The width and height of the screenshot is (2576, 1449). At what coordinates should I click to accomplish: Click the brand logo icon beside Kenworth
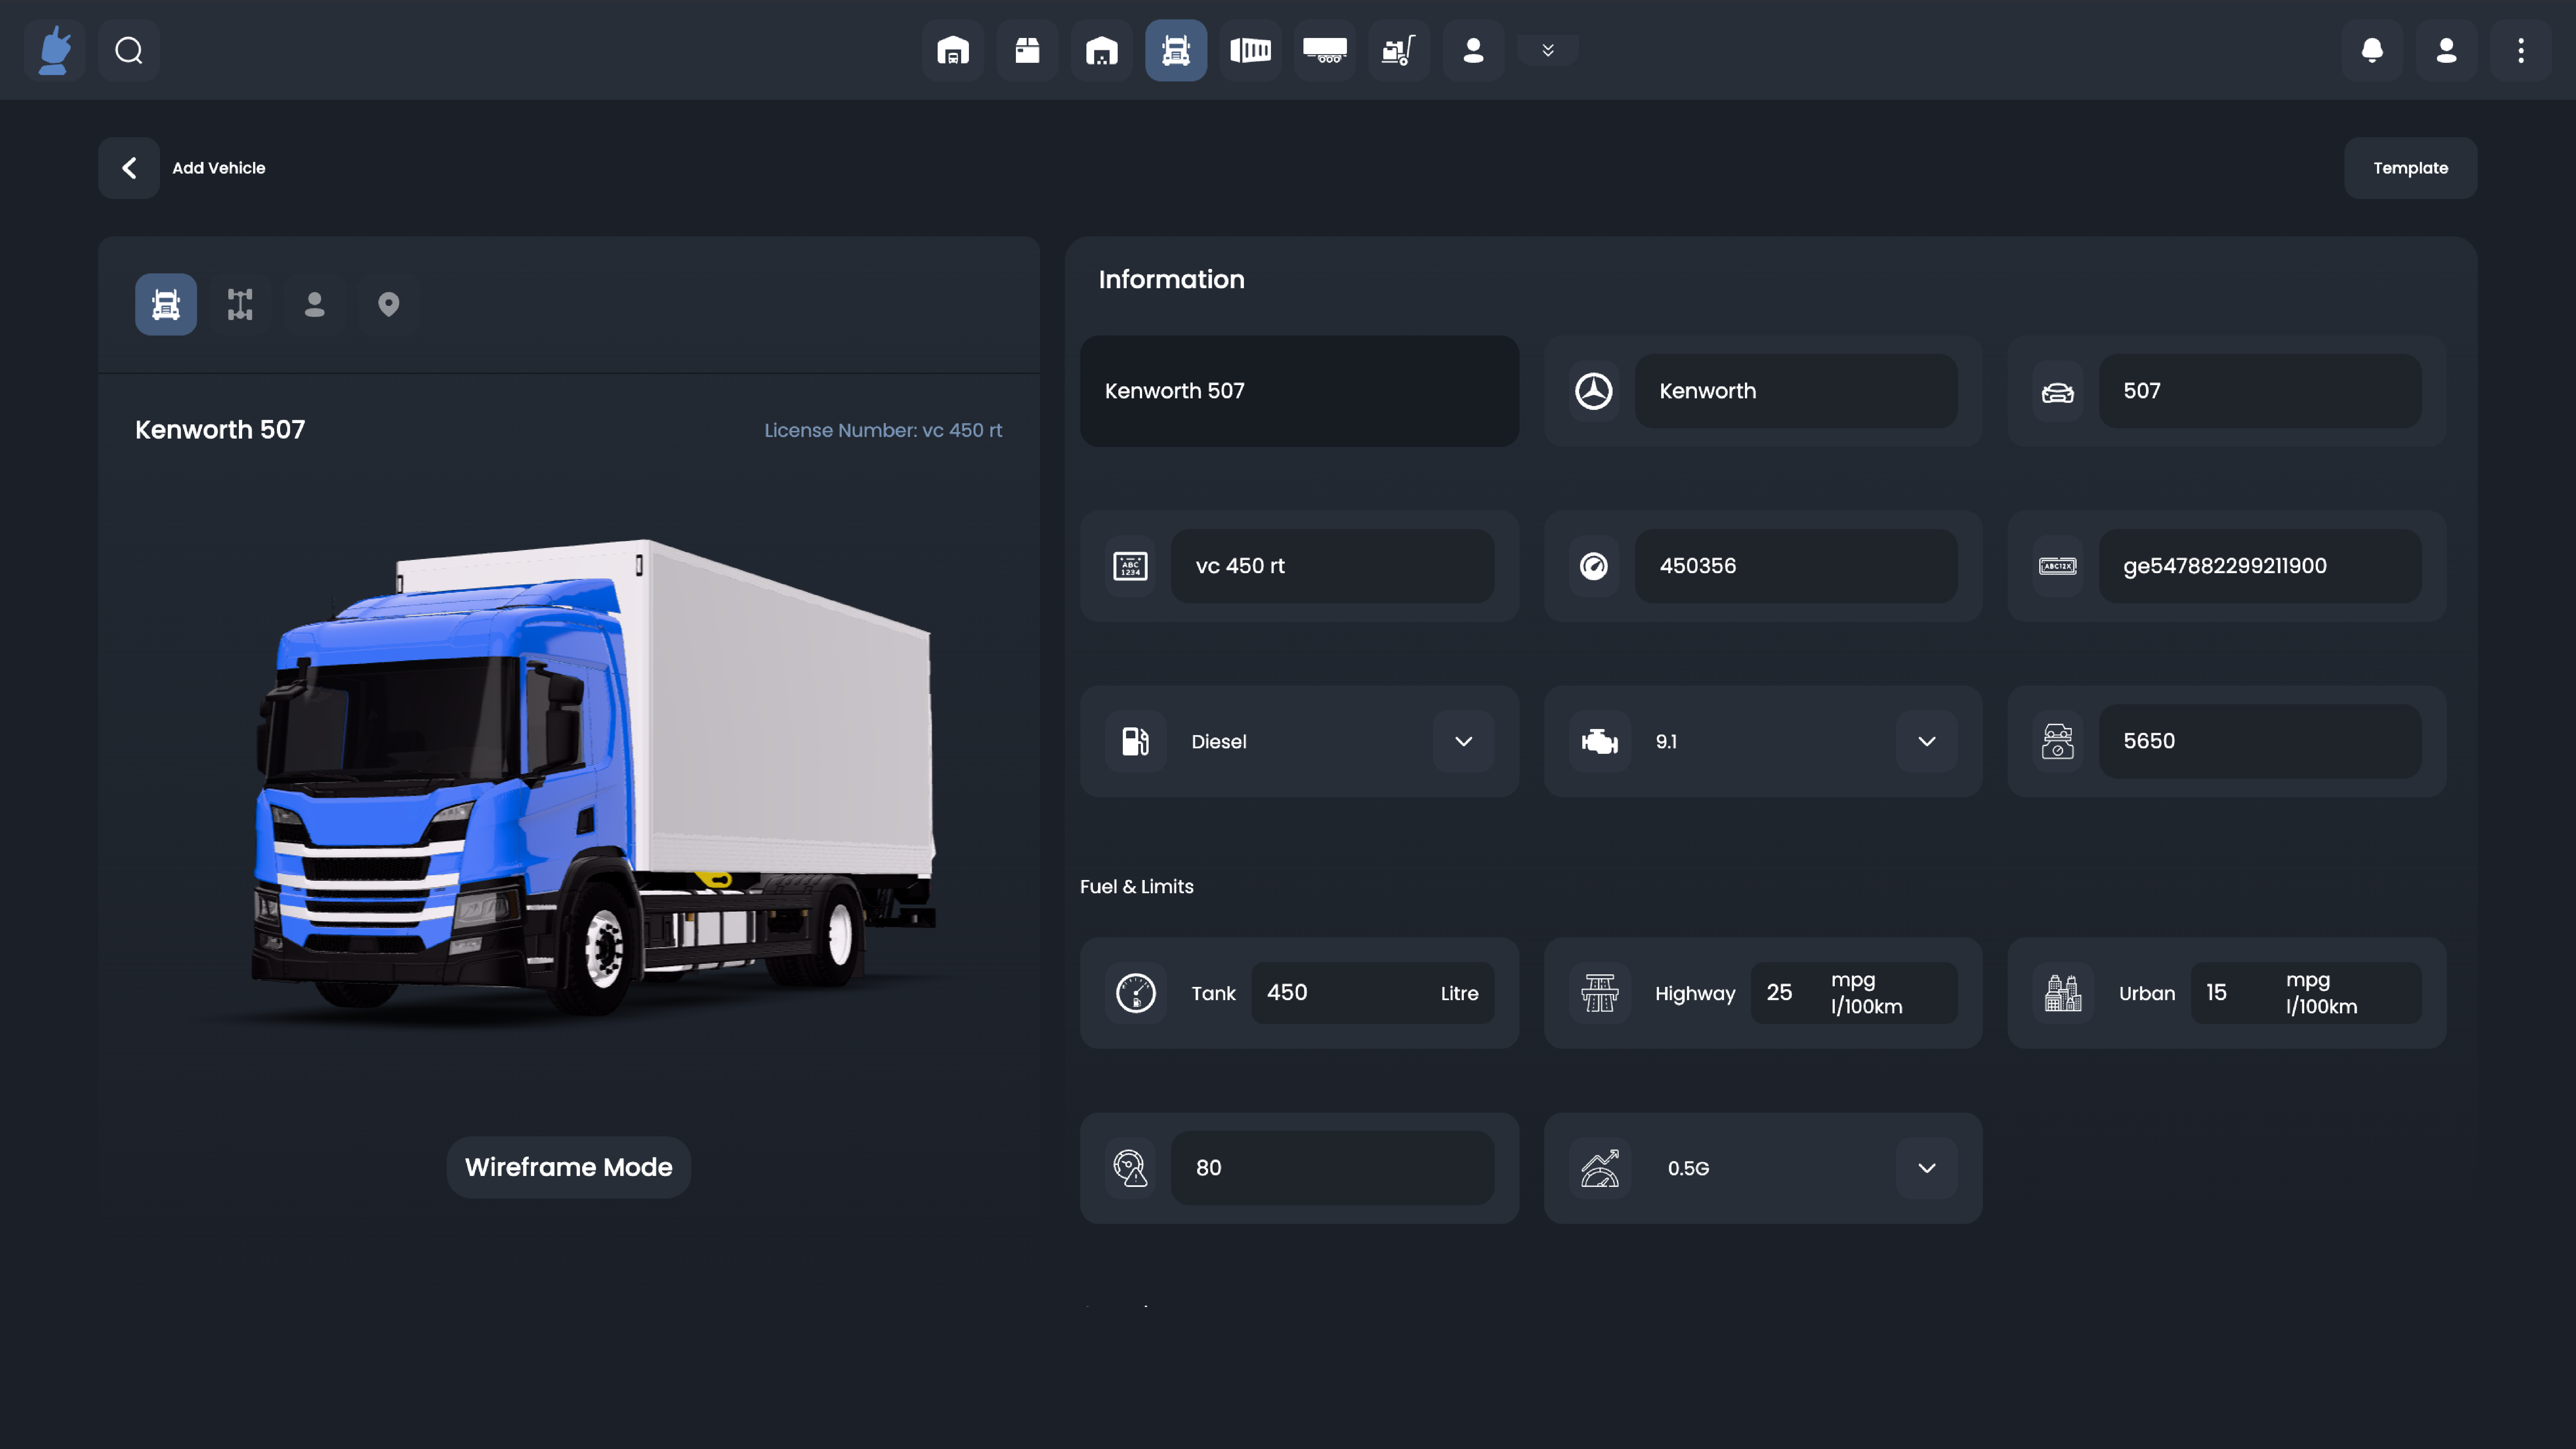(x=1594, y=391)
